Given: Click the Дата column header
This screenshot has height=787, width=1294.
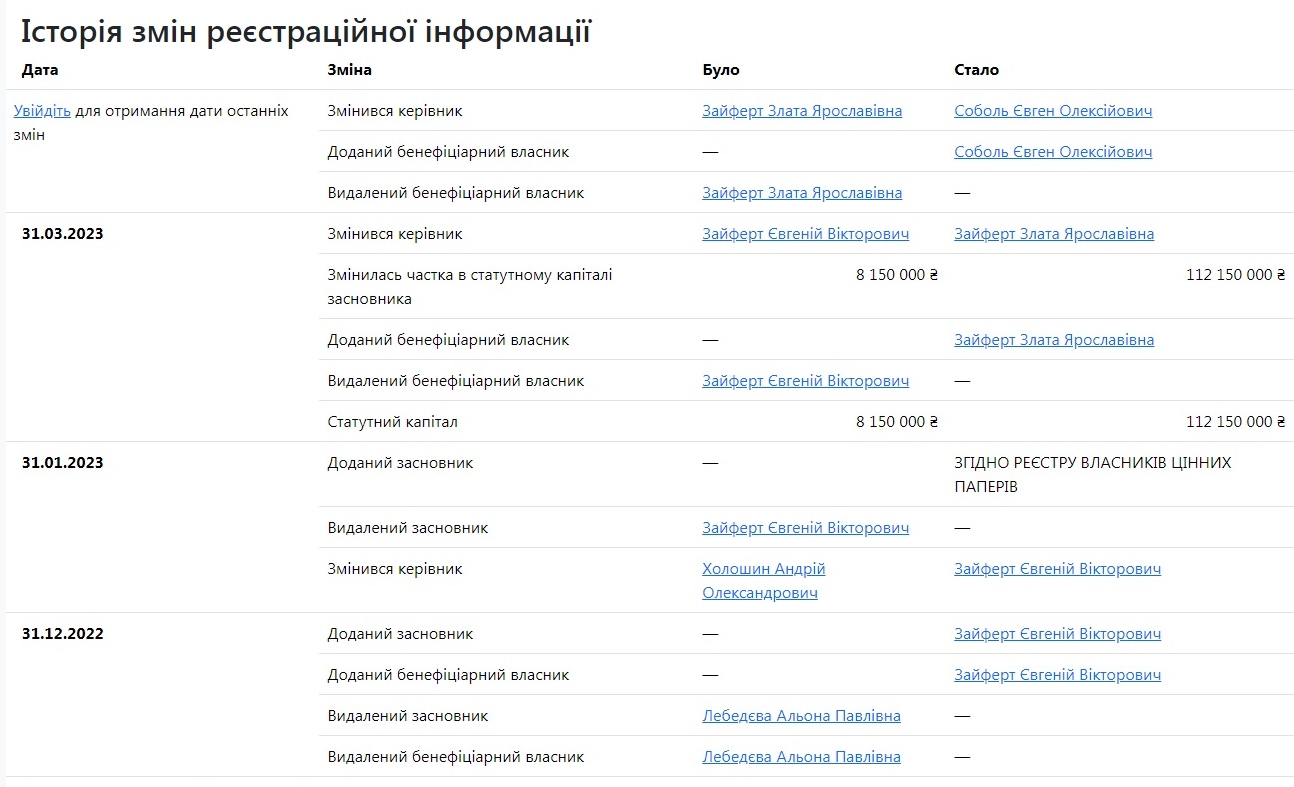Looking at the screenshot, I should click(x=40, y=70).
